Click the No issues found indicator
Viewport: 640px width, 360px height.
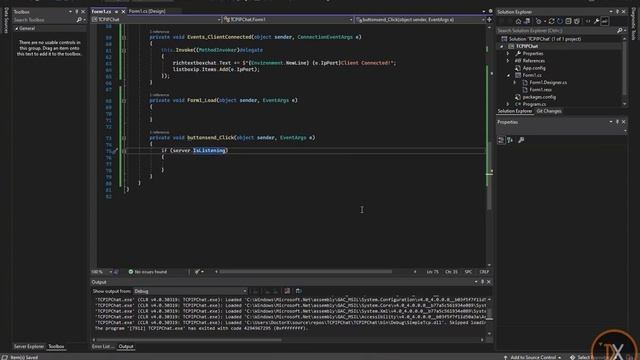point(148,272)
